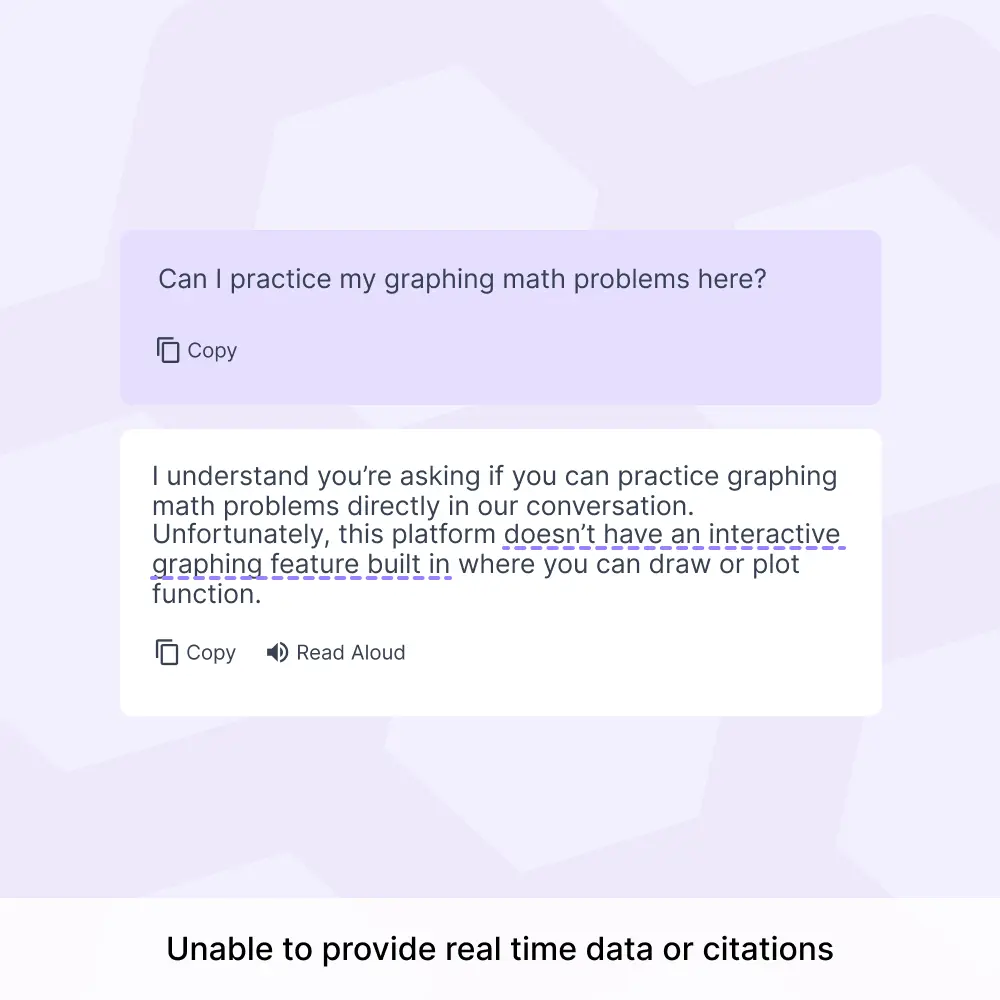1000x1000 pixels.
Task: Click the word "platform" in the response
Action: coord(443,535)
